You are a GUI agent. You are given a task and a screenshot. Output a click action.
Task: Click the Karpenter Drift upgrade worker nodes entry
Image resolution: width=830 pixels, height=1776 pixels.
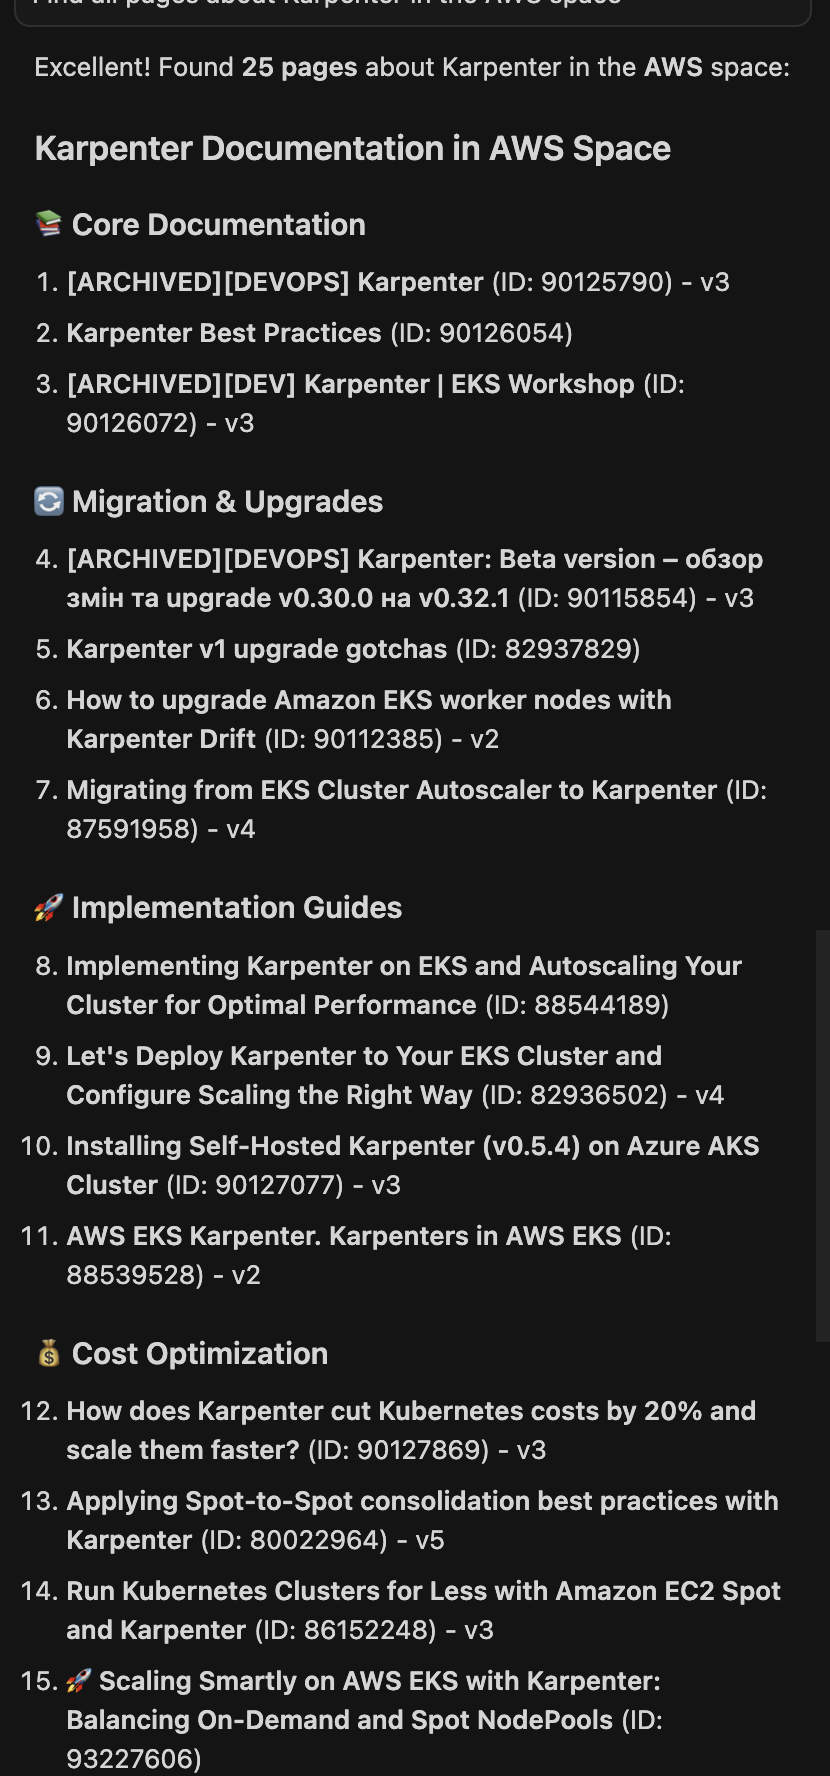[x=368, y=700]
